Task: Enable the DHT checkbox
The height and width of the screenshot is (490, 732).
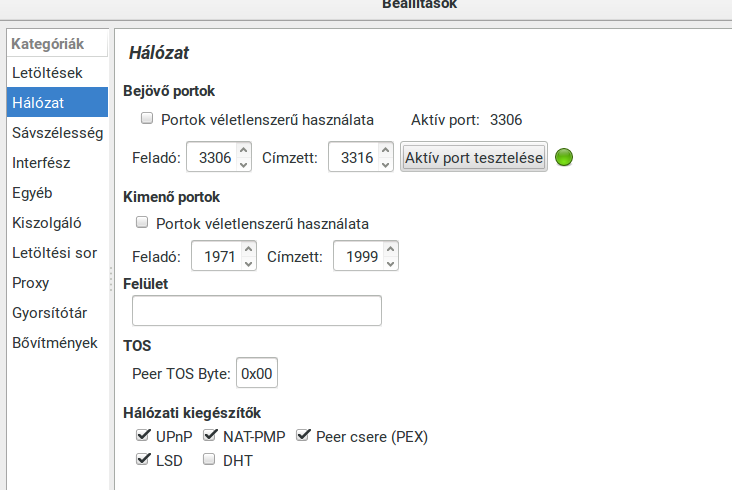Action: pyautogui.click(x=210, y=460)
